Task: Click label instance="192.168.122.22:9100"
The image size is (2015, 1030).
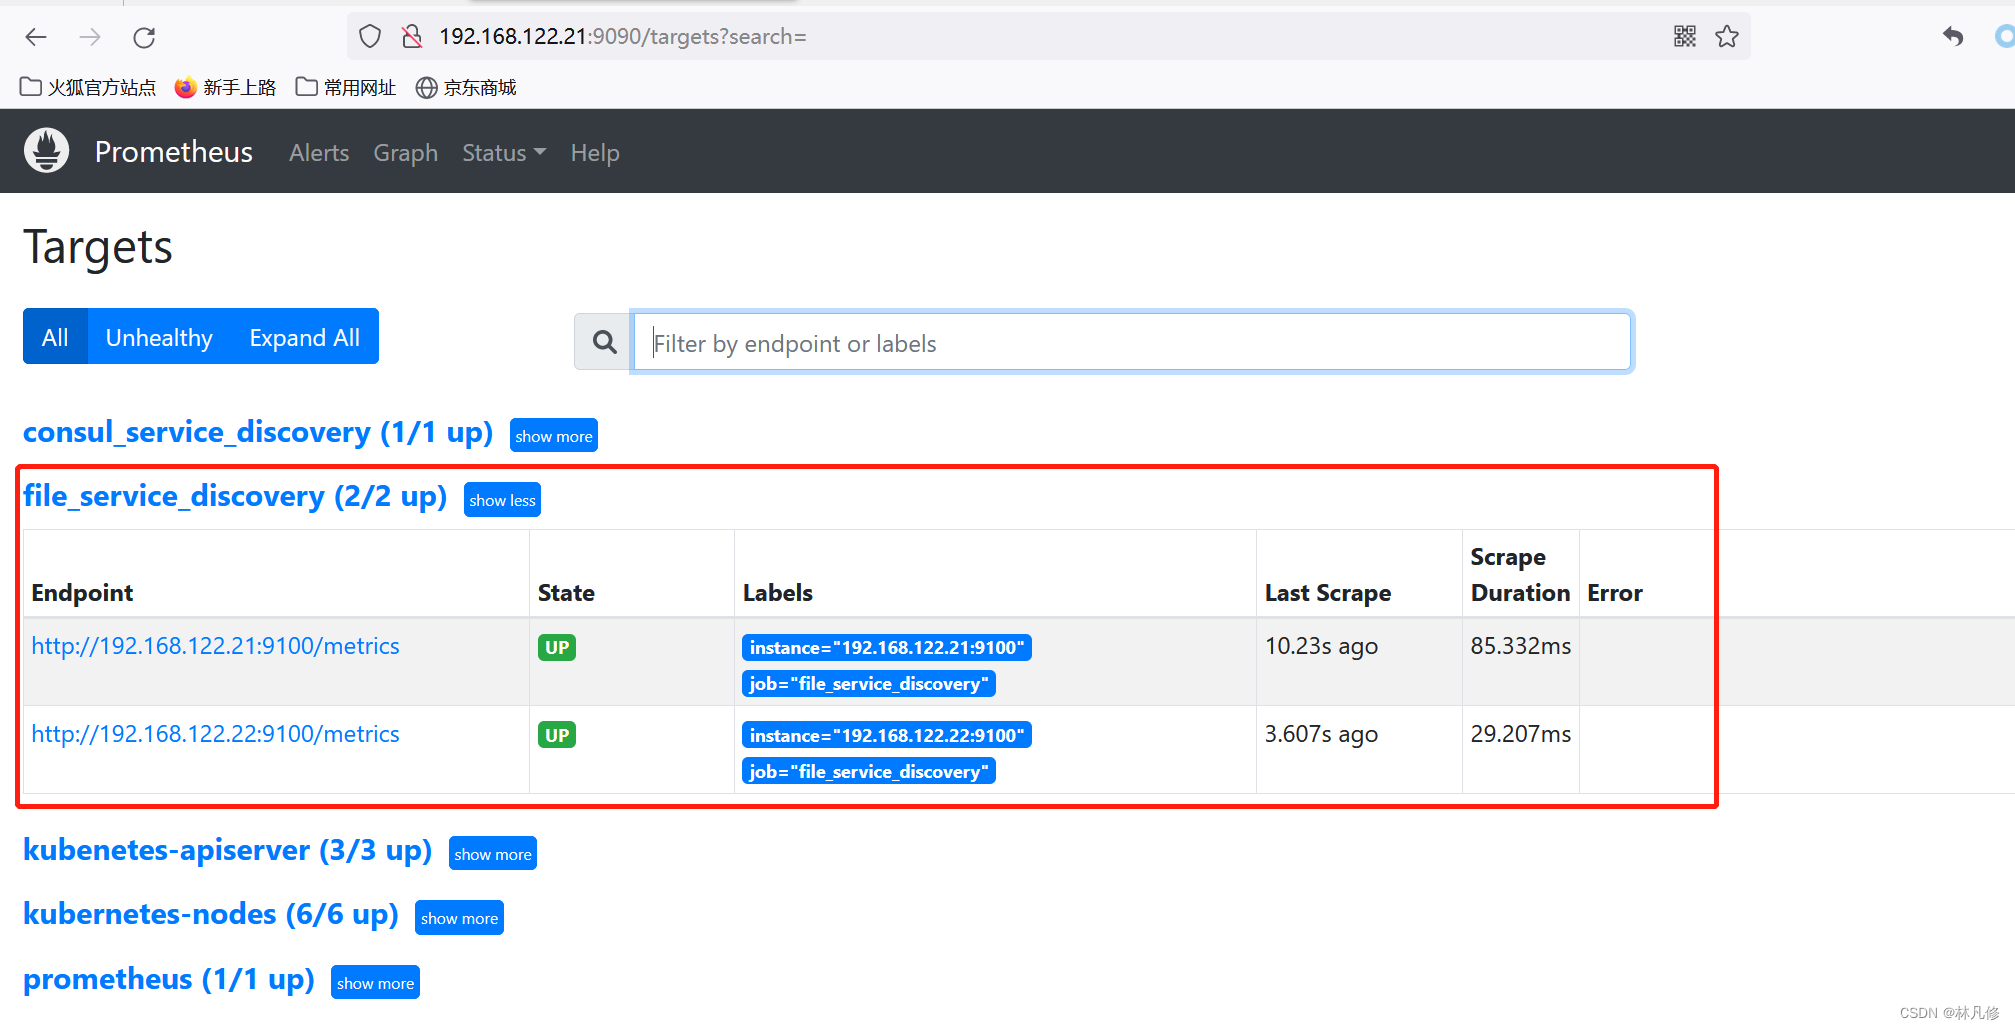Action: pyautogui.click(x=887, y=735)
